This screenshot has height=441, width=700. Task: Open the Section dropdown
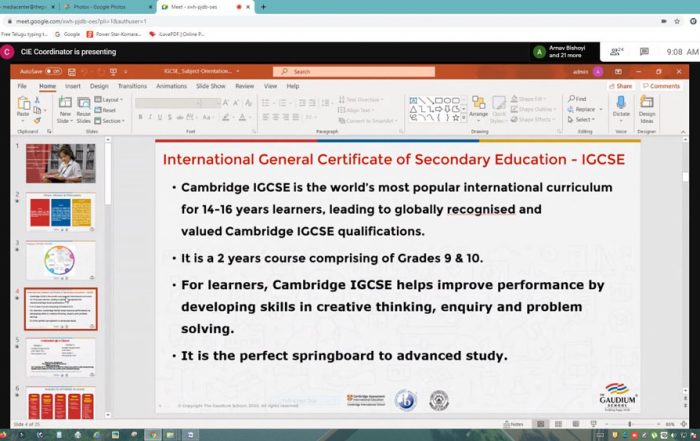[x=109, y=121]
